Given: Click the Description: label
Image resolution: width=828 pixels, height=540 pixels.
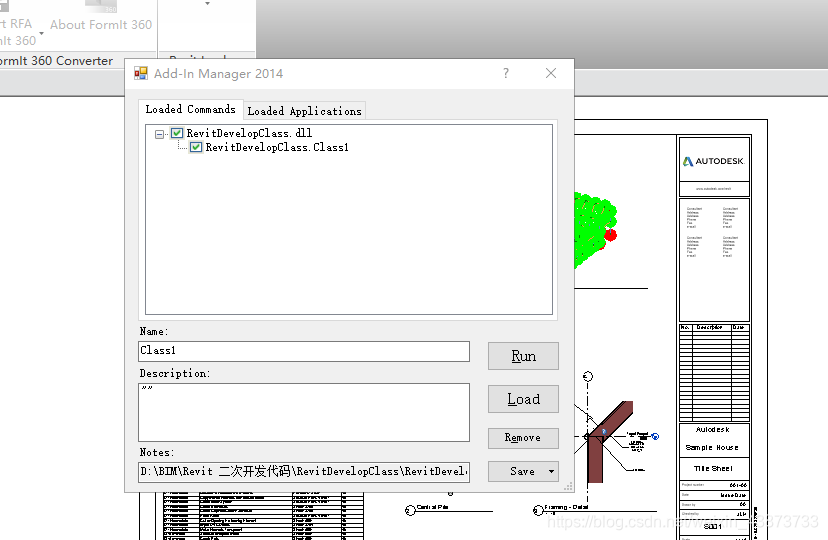Looking at the screenshot, I should point(175,373).
